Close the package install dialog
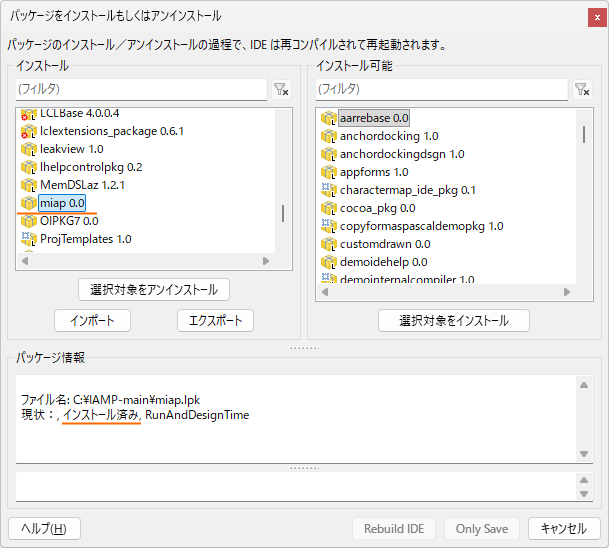The width and height of the screenshot is (609, 548). coord(597,17)
